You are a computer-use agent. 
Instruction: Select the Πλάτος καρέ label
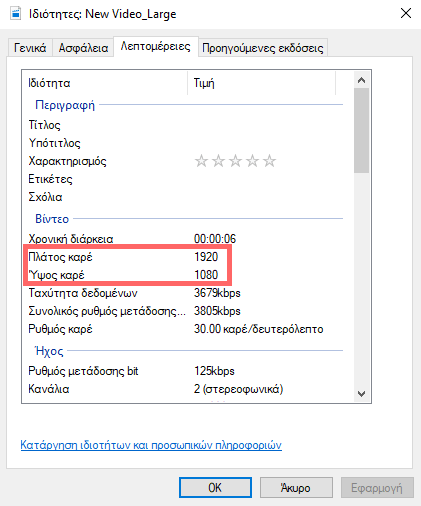click(x=60, y=257)
